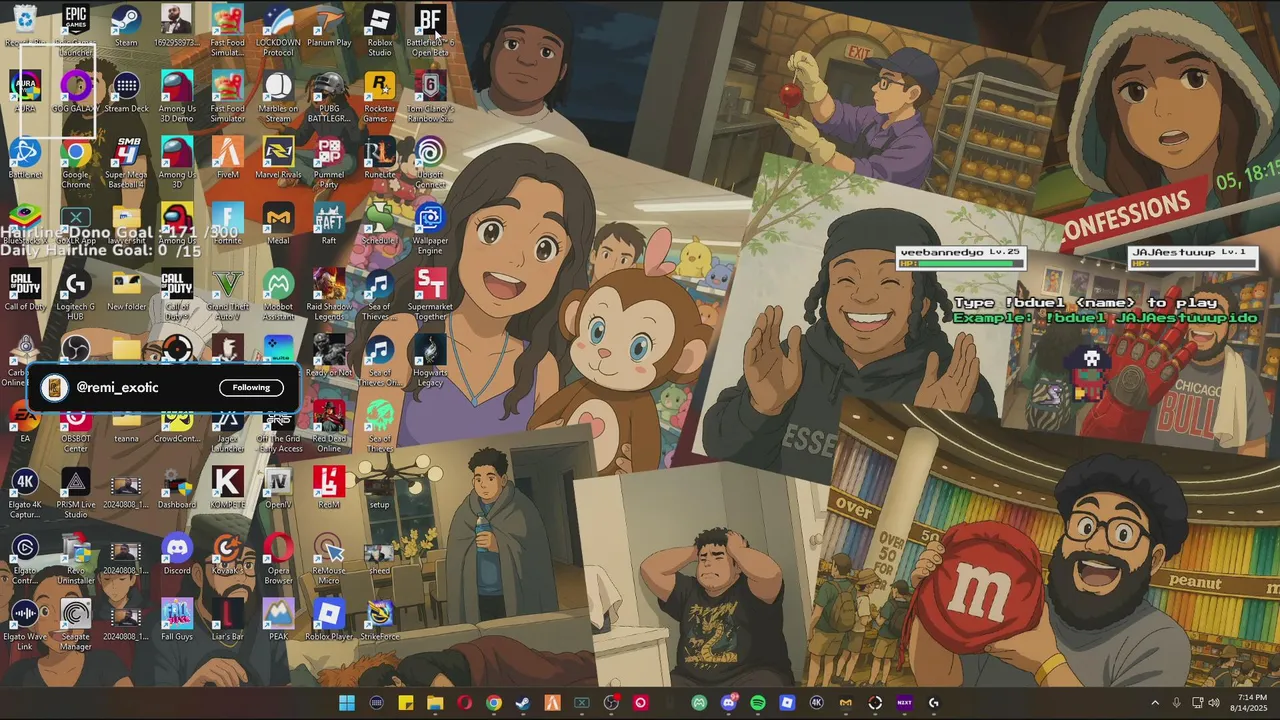Open Seagate Manager desktop shortcut

(x=76, y=623)
